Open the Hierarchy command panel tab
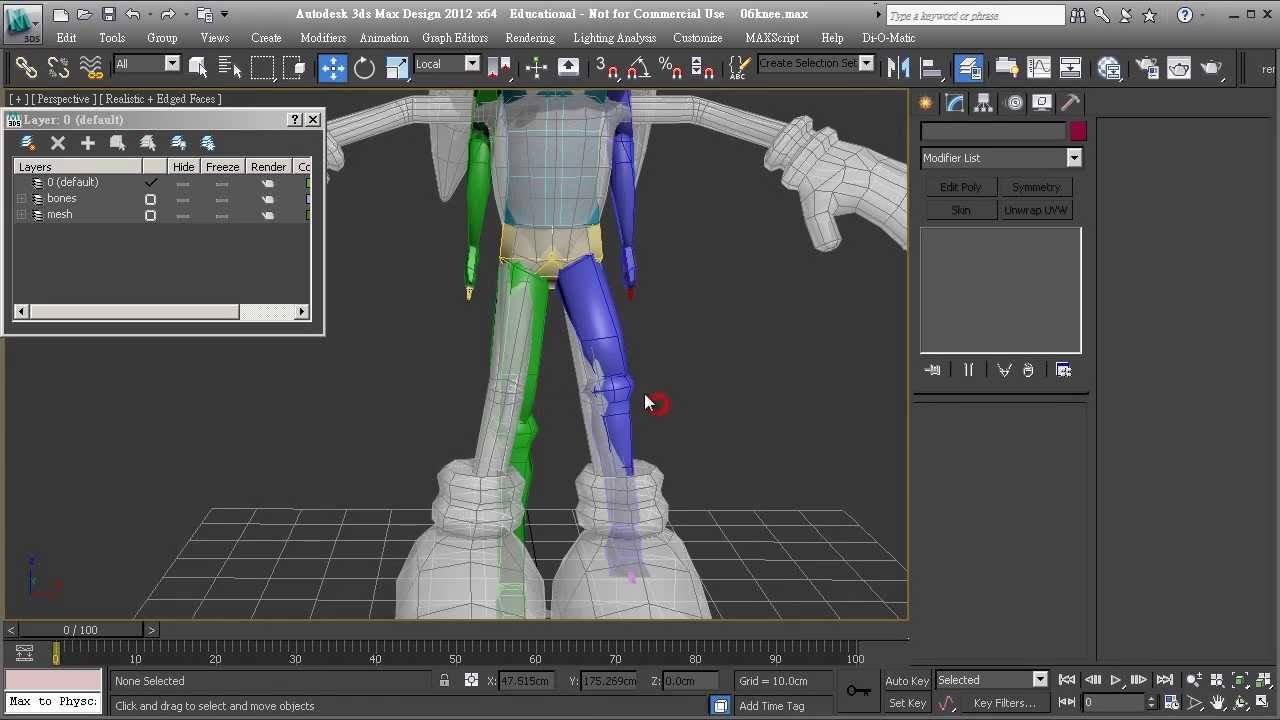Viewport: 1280px width, 720px height. pos(984,102)
